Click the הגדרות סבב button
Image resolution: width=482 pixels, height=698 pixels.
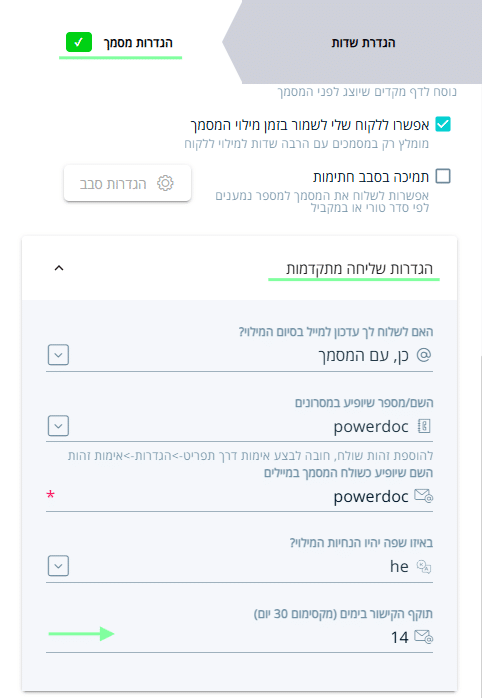[x=127, y=183]
